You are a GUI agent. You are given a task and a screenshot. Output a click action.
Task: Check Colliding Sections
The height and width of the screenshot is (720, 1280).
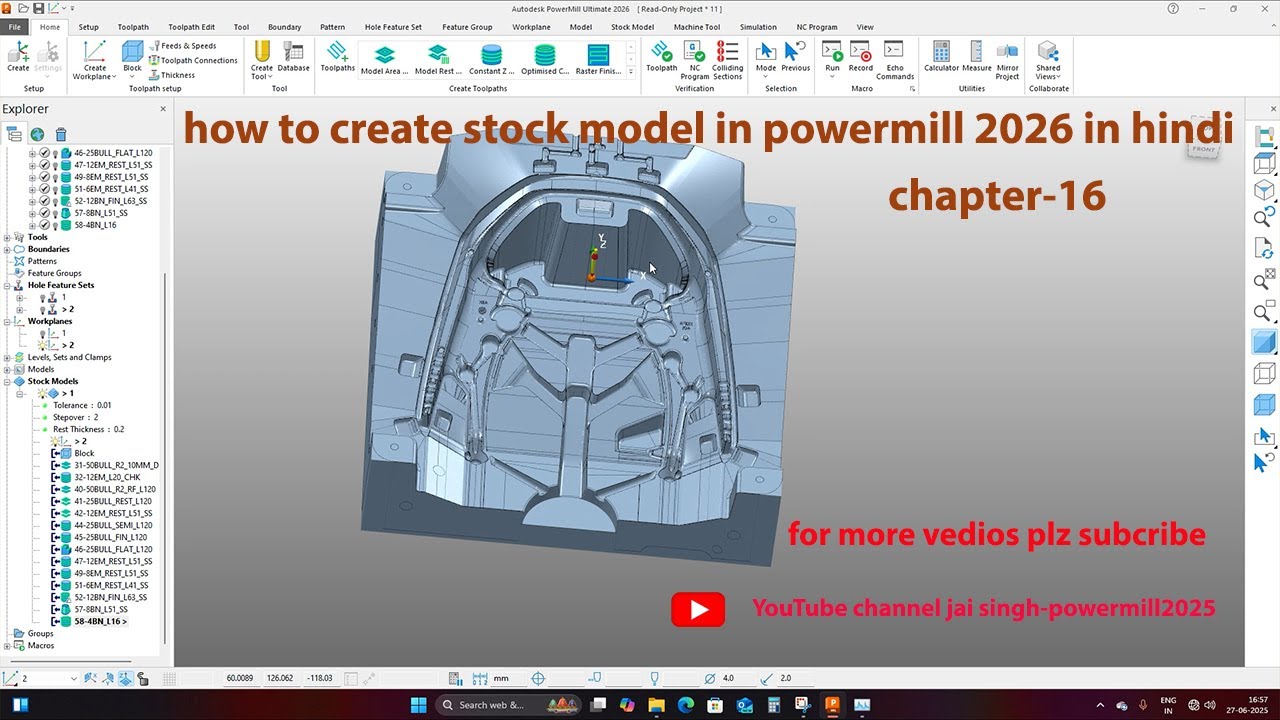[x=728, y=60]
